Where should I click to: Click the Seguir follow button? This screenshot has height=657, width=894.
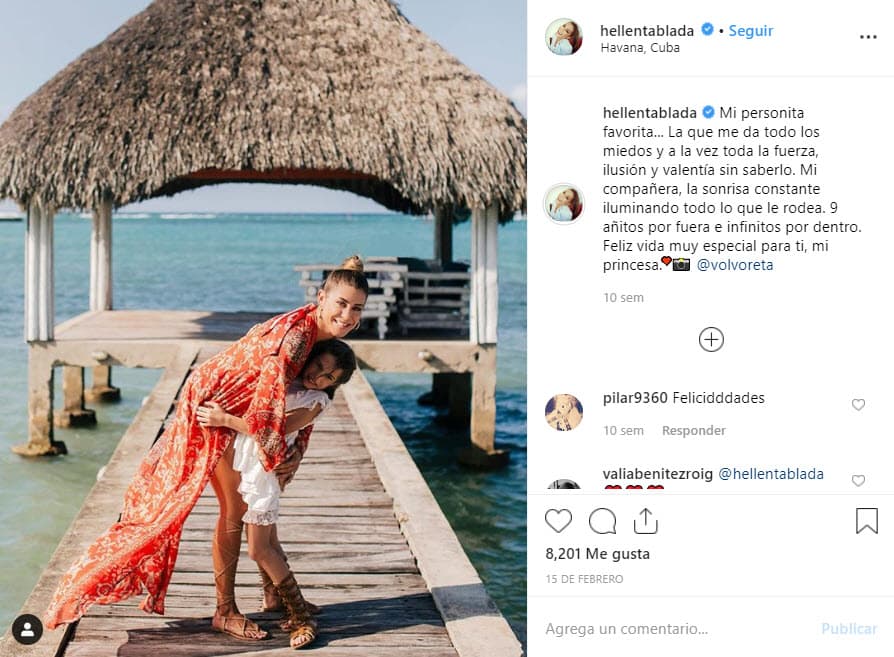pyautogui.click(x=750, y=30)
